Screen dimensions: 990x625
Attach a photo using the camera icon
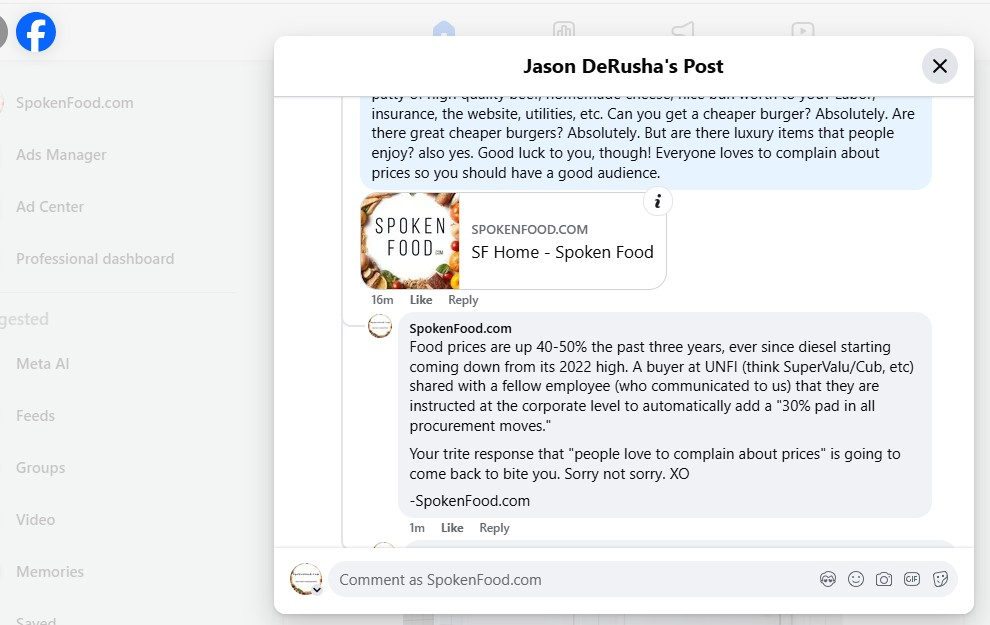(884, 579)
